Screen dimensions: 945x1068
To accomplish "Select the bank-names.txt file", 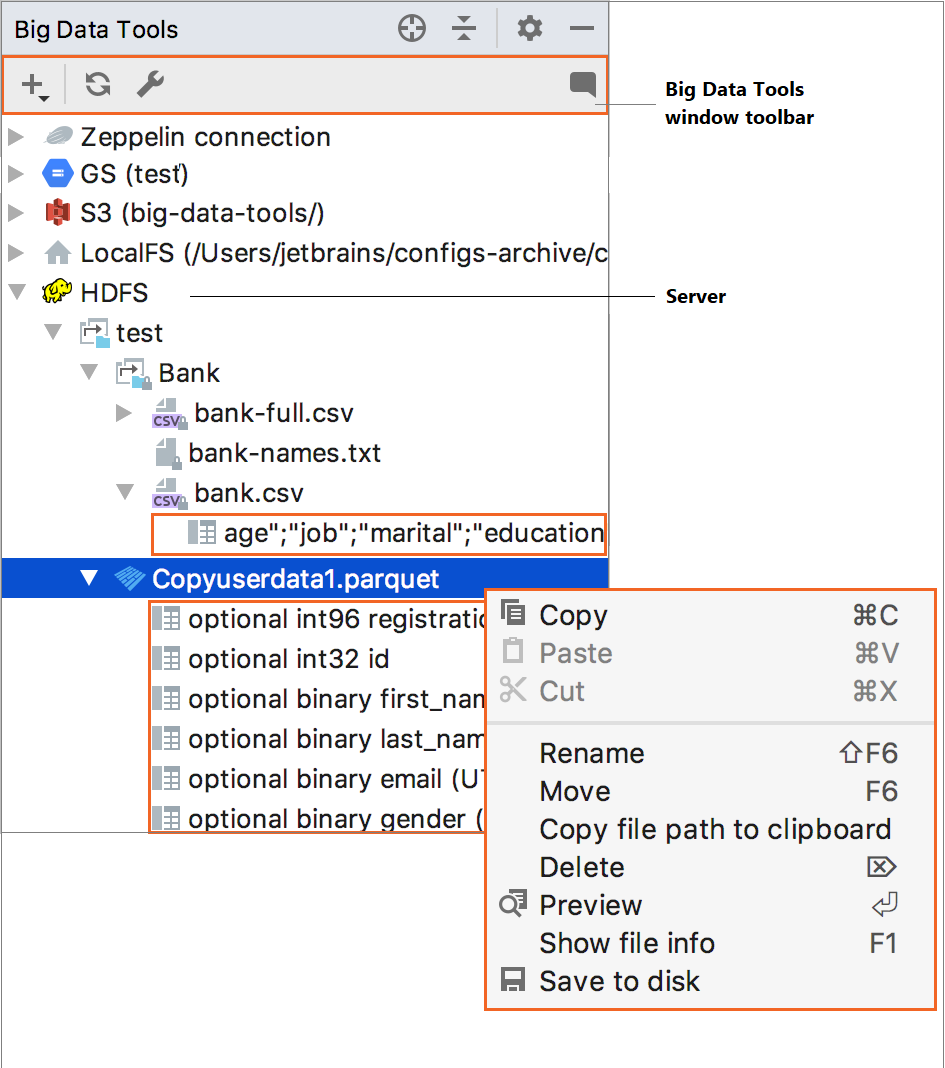I will [x=284, y=453].
